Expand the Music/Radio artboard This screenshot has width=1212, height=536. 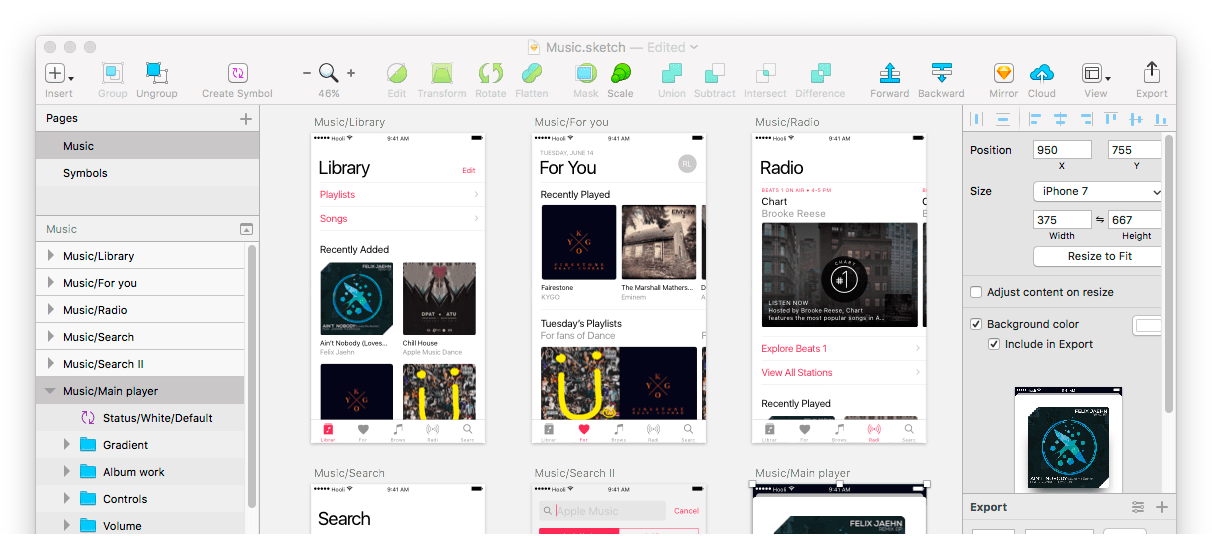point(51,310)
